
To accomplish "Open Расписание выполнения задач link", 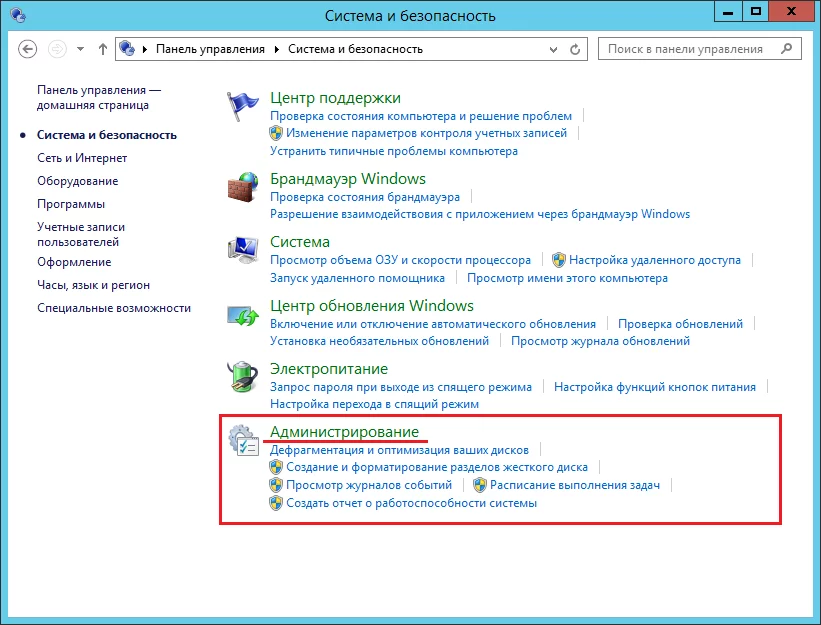I will tap(574, 485).
